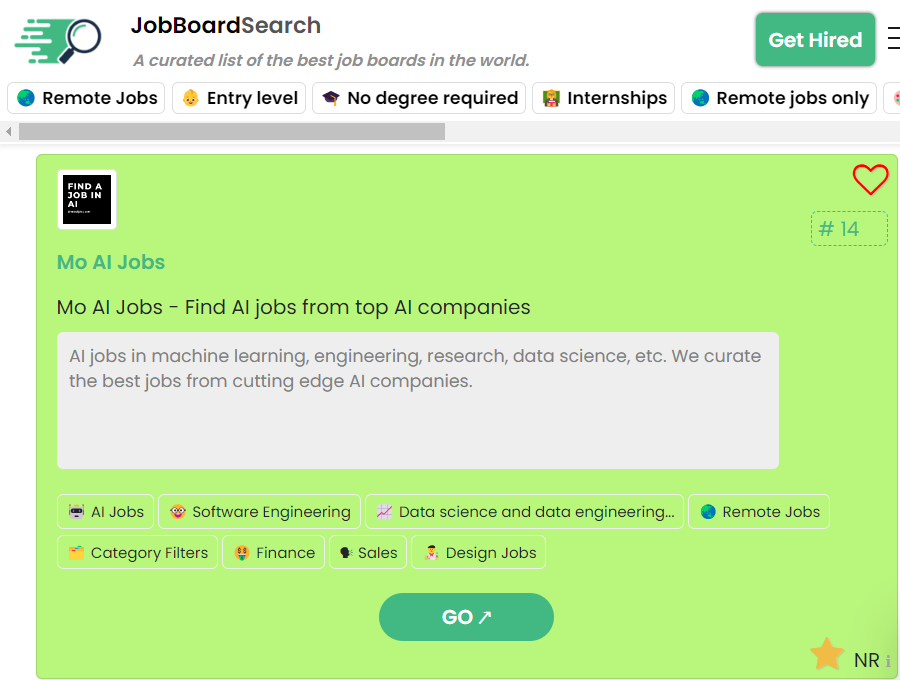The image size is (900, 680).
Task: Click the Data science and data engineering tag
Action: click(524, 512)
